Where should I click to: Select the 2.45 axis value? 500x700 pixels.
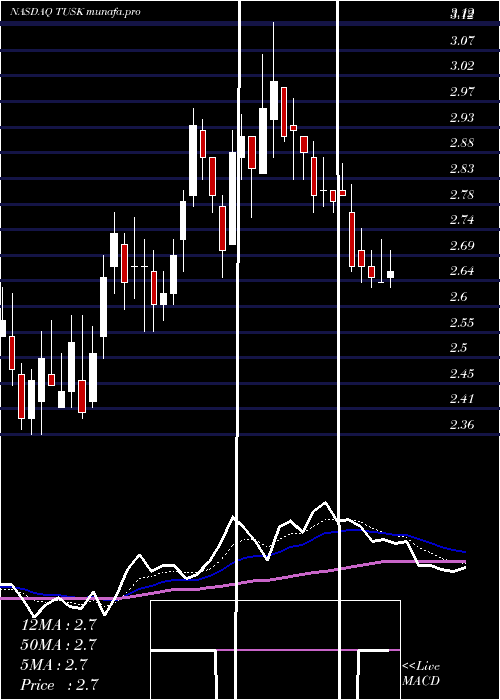tap(462, 374)
